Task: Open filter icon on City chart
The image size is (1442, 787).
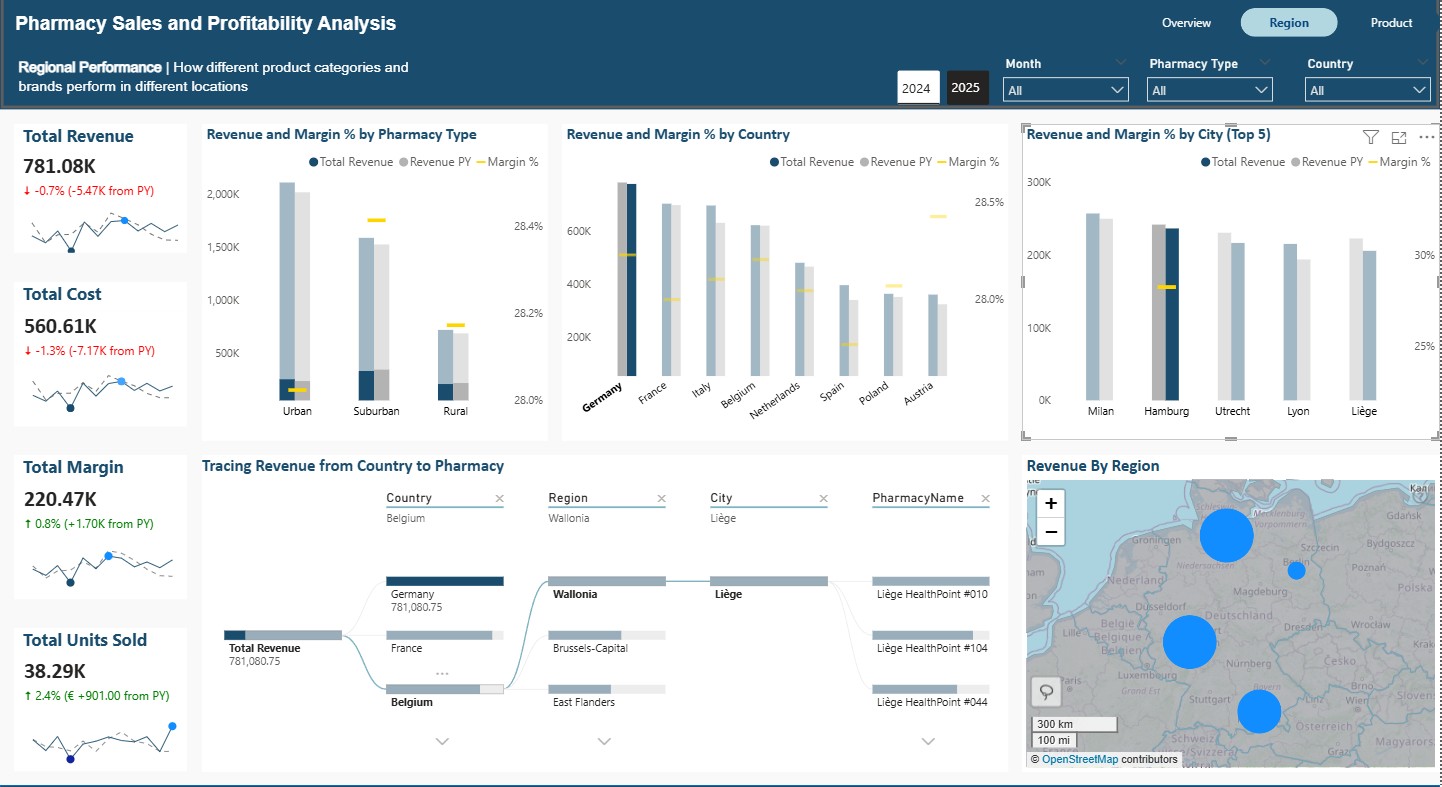Action: 1371,138
